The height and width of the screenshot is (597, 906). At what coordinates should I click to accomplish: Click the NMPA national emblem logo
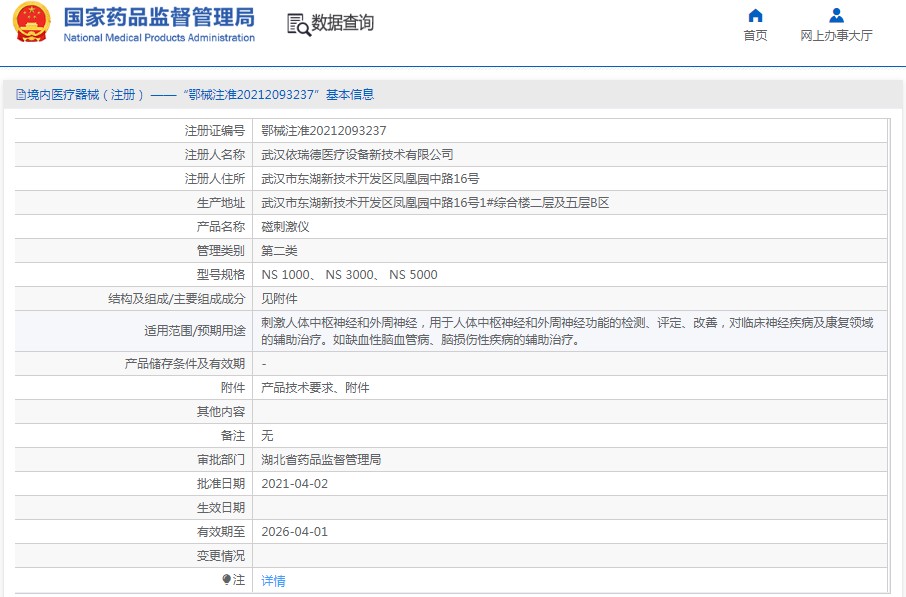(32, 22)
